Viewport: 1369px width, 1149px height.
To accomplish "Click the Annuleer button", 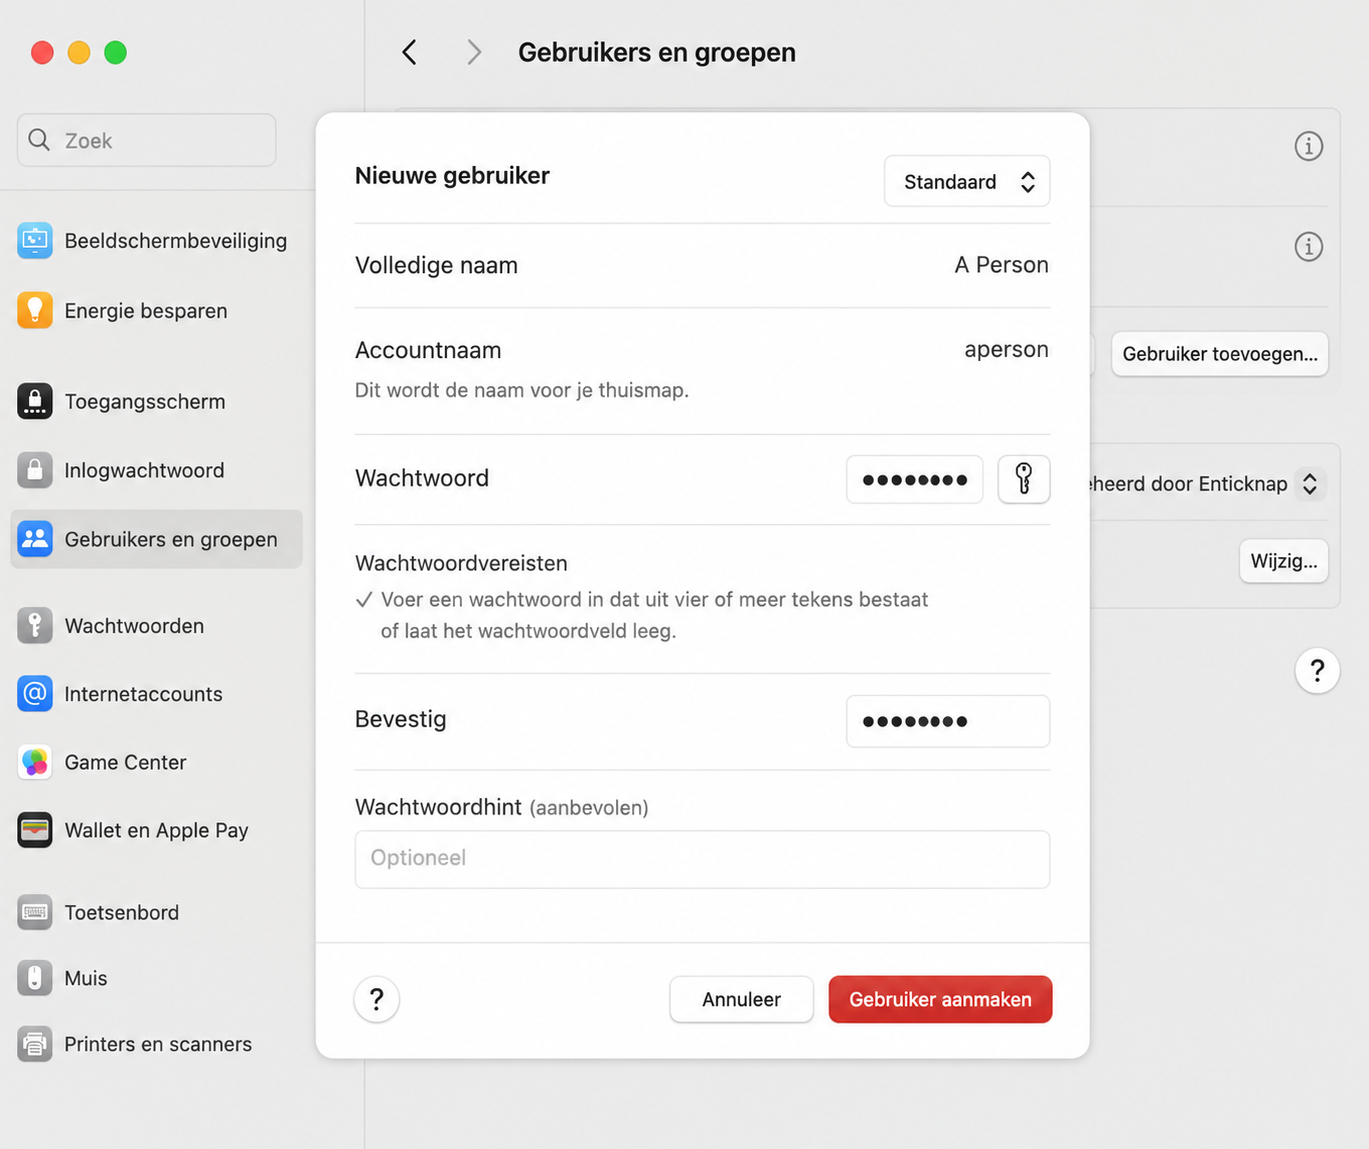I will pos(741,999).
